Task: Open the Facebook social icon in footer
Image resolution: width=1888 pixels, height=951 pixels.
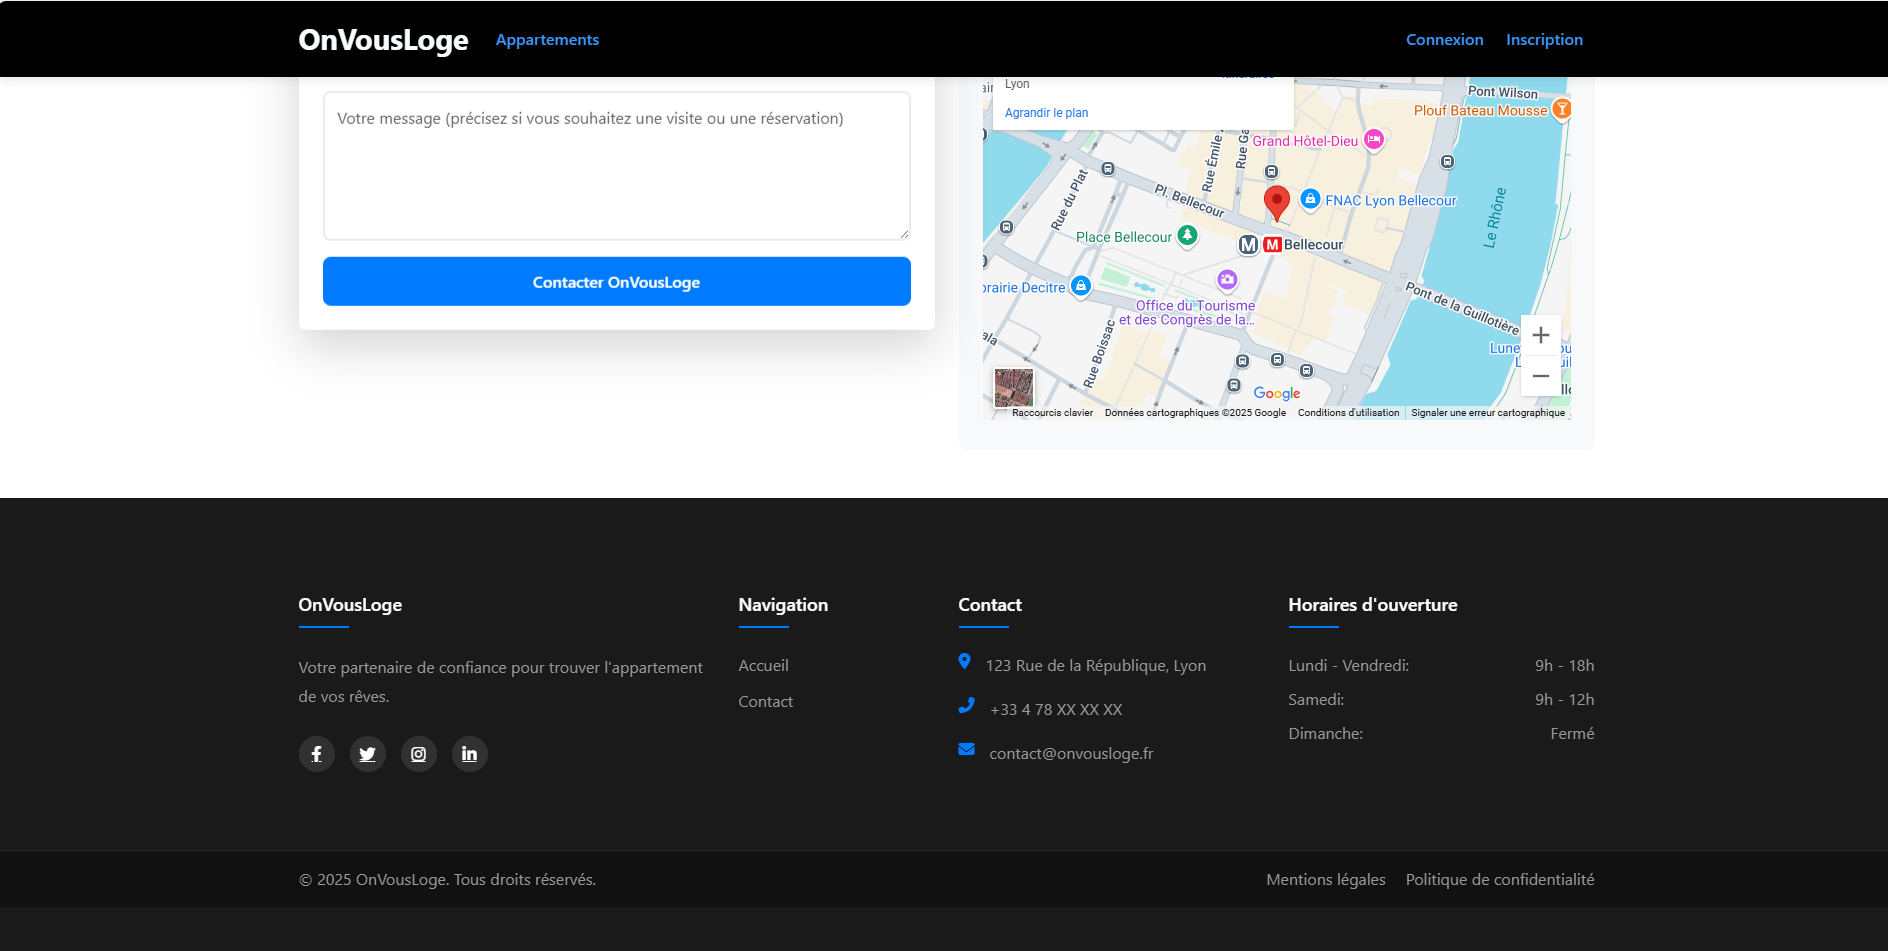Action: pos(316,754)
